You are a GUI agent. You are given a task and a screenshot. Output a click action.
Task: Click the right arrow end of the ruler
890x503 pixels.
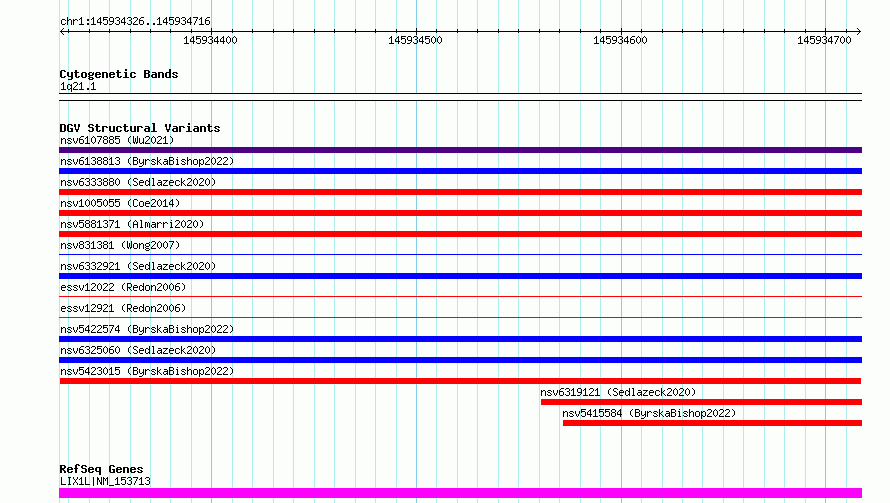click(858, 31)
